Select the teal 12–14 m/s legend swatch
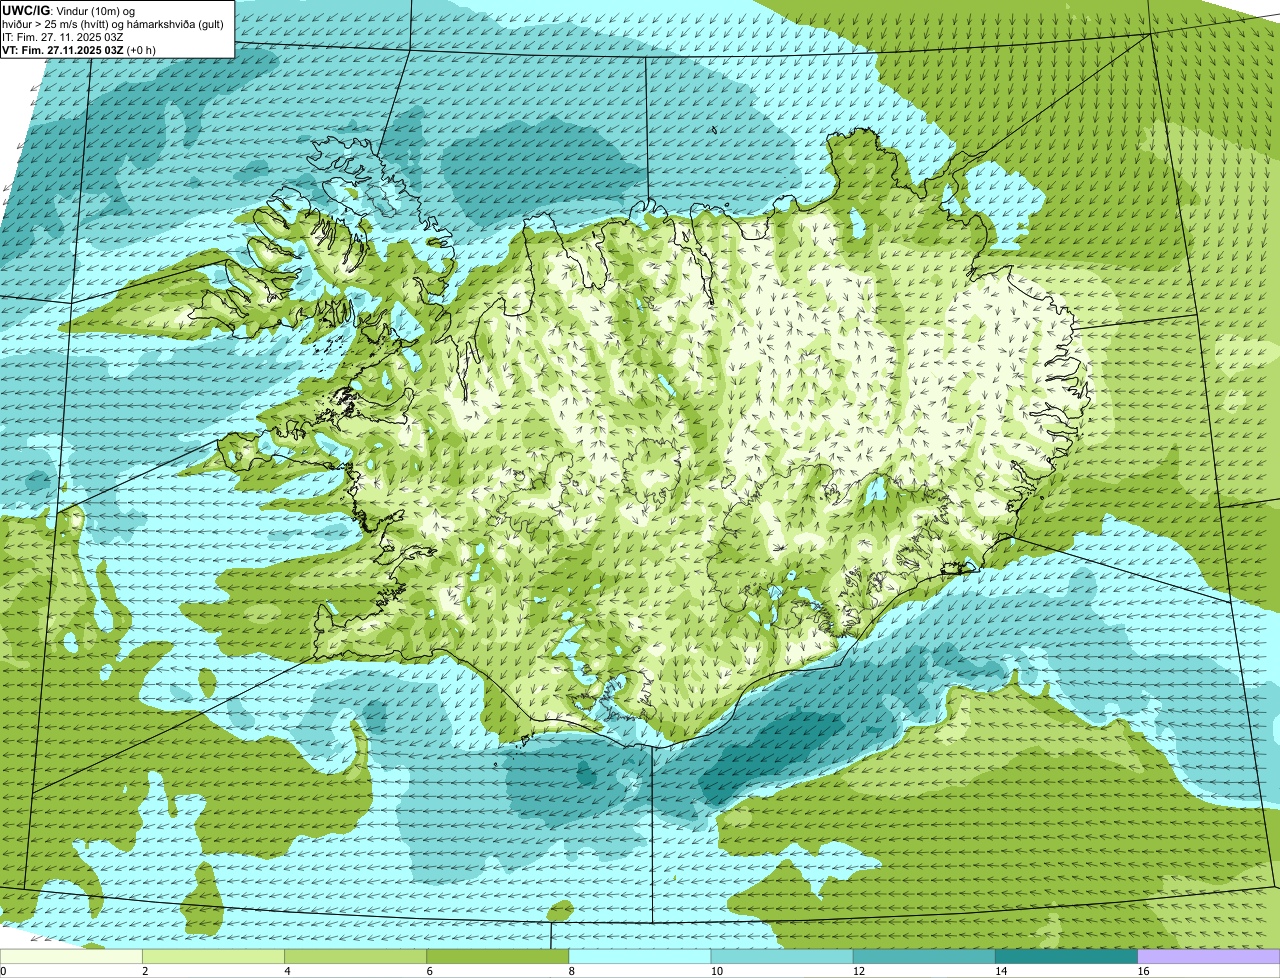This screenshot has height=978, width=1280. [924, 956]
